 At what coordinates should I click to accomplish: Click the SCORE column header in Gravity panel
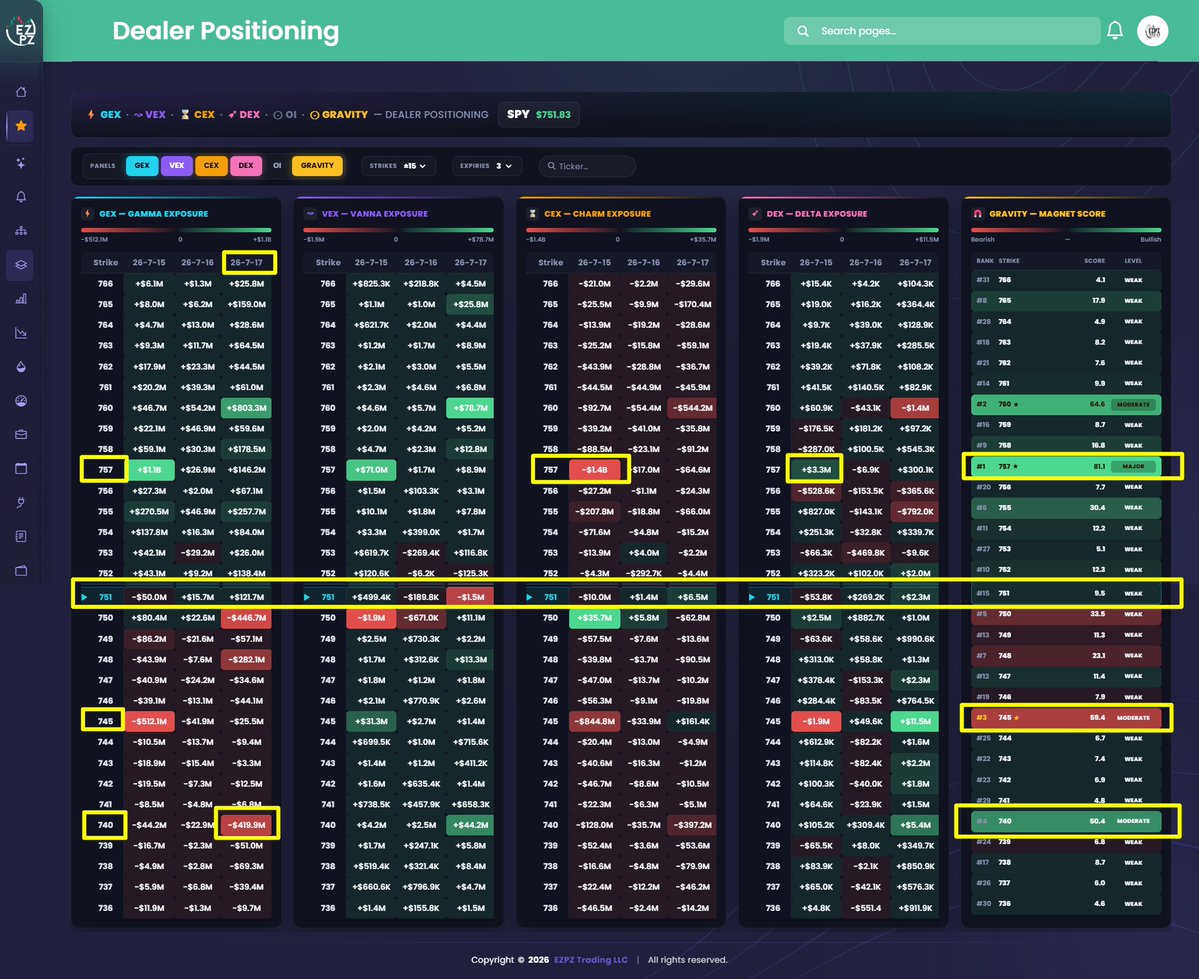(1094, 261)
